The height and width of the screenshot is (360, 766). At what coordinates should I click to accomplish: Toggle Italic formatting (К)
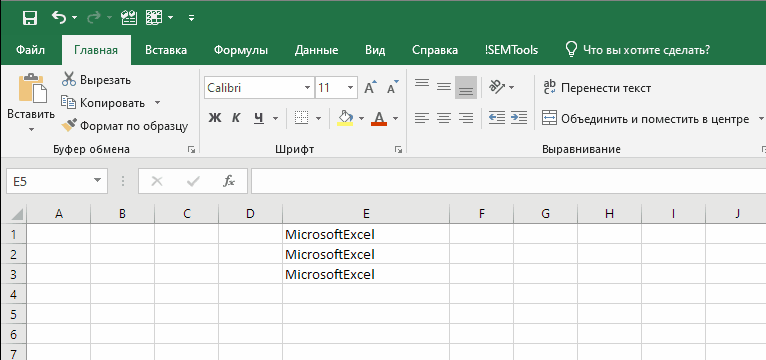[236, 118]
